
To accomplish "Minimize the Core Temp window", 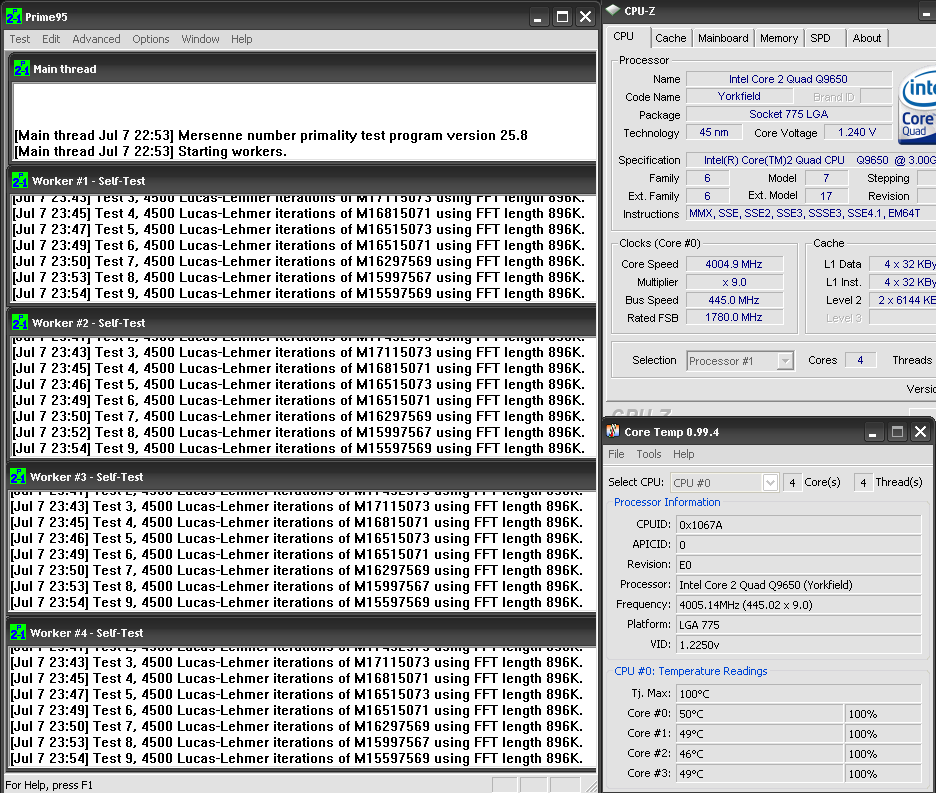I will pos(872,432).
